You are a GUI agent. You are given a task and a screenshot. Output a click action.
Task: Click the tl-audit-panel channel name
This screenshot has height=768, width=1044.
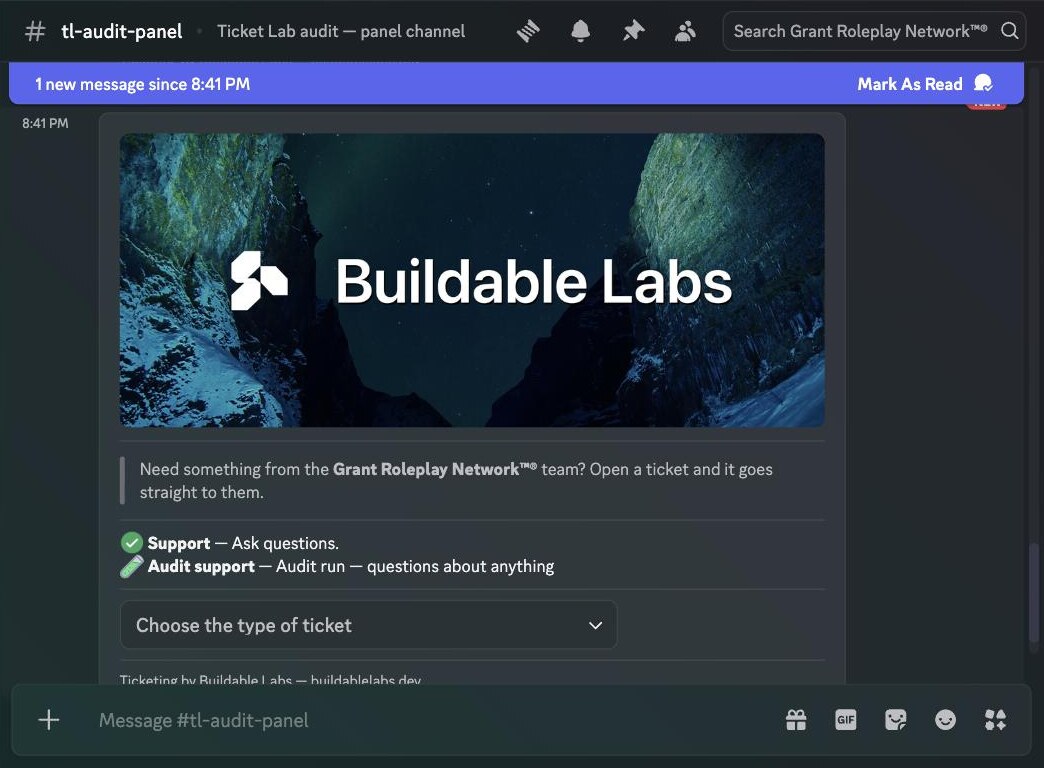pos(122,31)
